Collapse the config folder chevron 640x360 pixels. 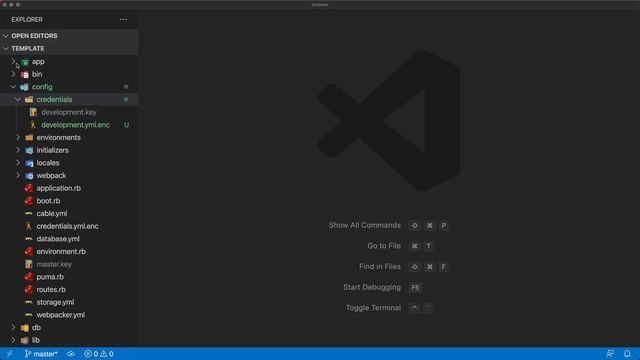tap(13, 87)
